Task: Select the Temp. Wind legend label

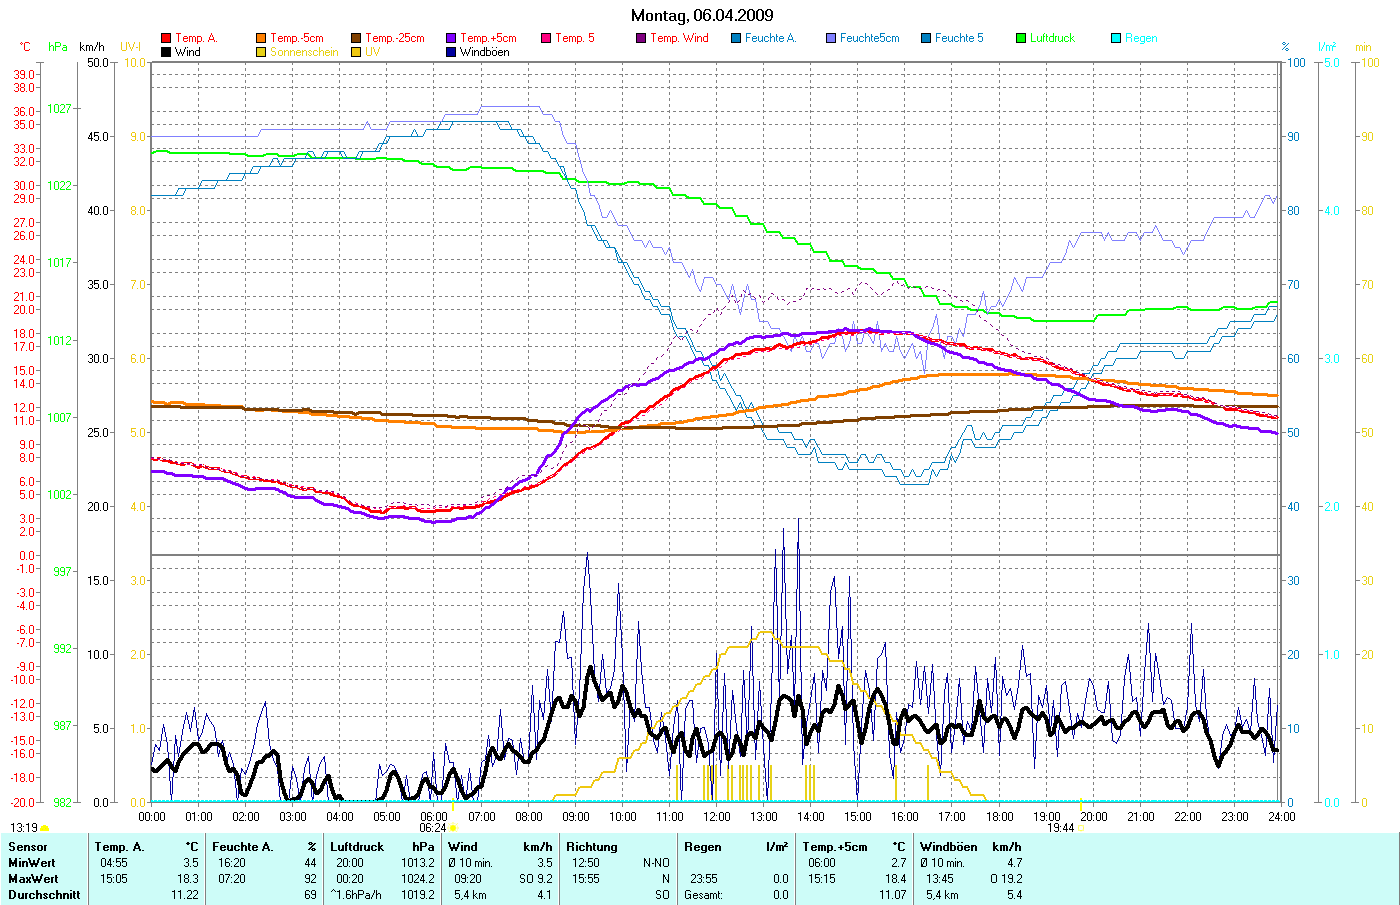Action: 679,38
